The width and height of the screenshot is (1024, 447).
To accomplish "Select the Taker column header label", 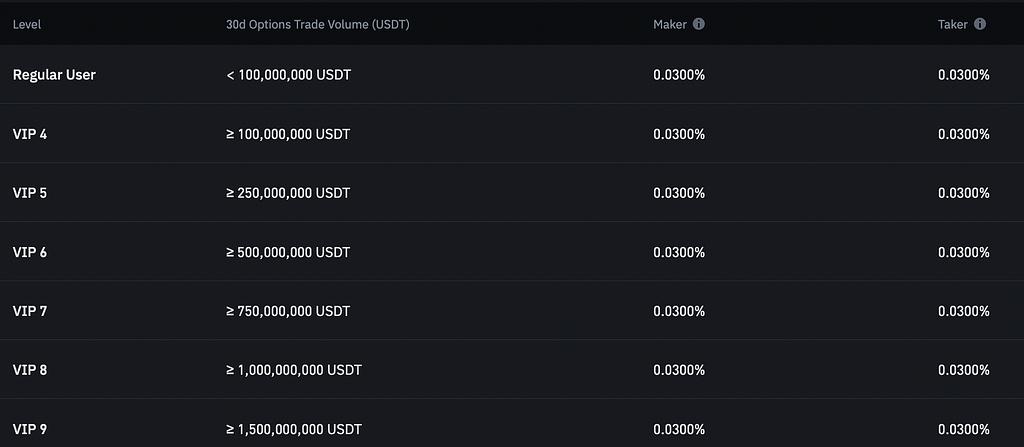I will [x=952, y=24].
